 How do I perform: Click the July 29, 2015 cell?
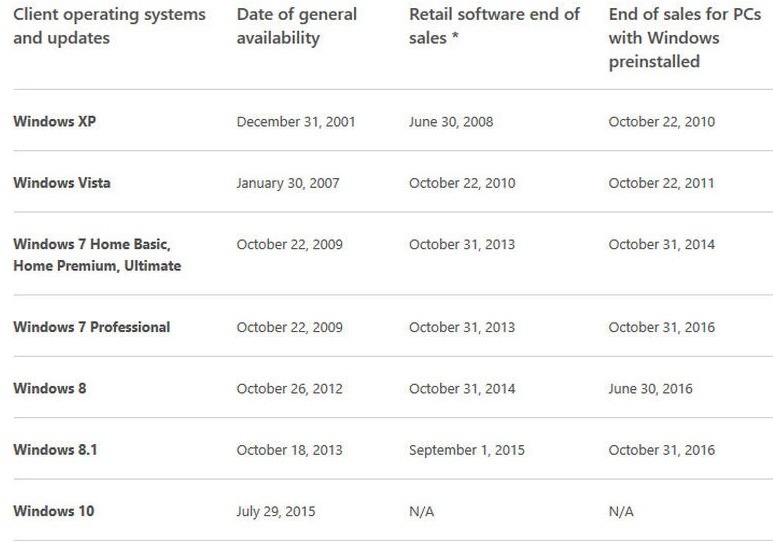pyautogui.click(x=276, y=511)
